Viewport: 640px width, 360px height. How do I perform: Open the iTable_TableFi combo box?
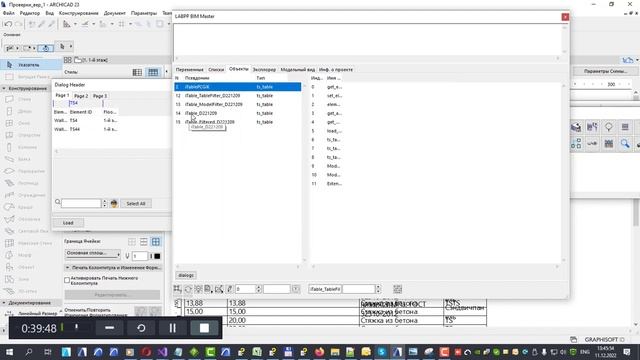pyautogui.click(x=325, y=289)
